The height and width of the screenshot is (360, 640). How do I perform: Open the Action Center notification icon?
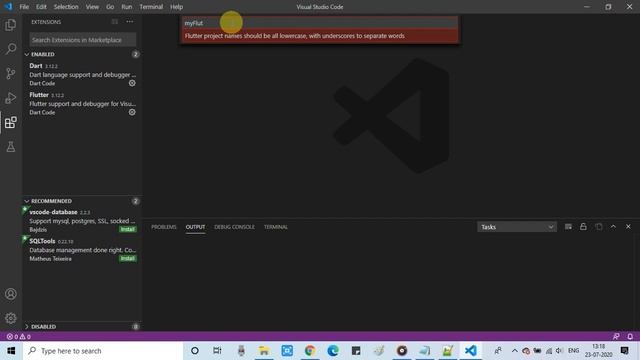[624, 351]
